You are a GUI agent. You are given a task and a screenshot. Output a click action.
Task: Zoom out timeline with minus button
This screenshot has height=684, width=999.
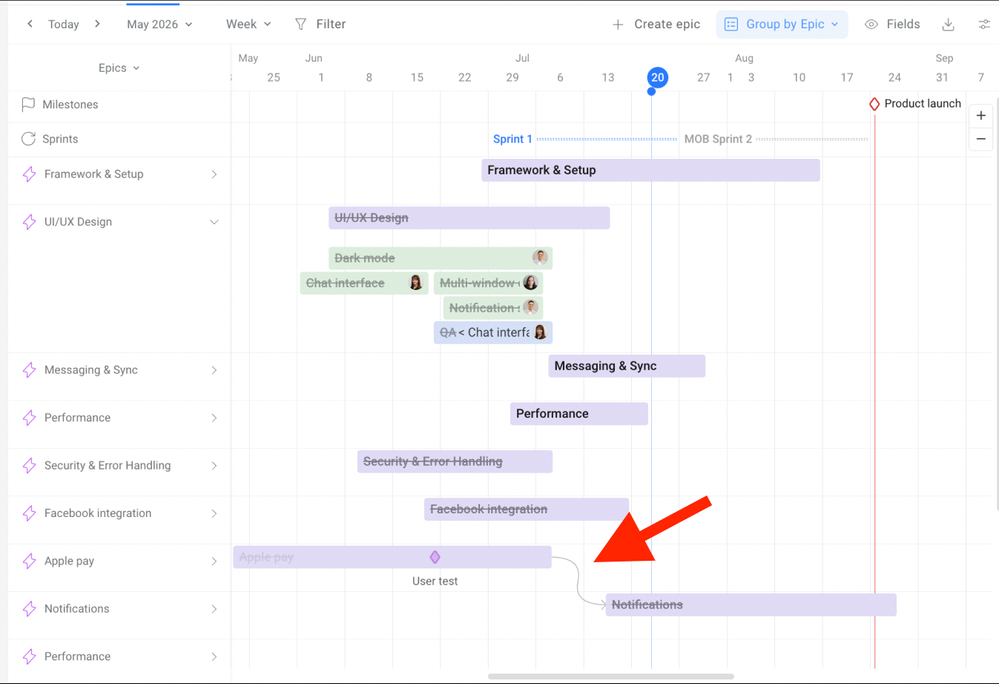click(981, 139)
